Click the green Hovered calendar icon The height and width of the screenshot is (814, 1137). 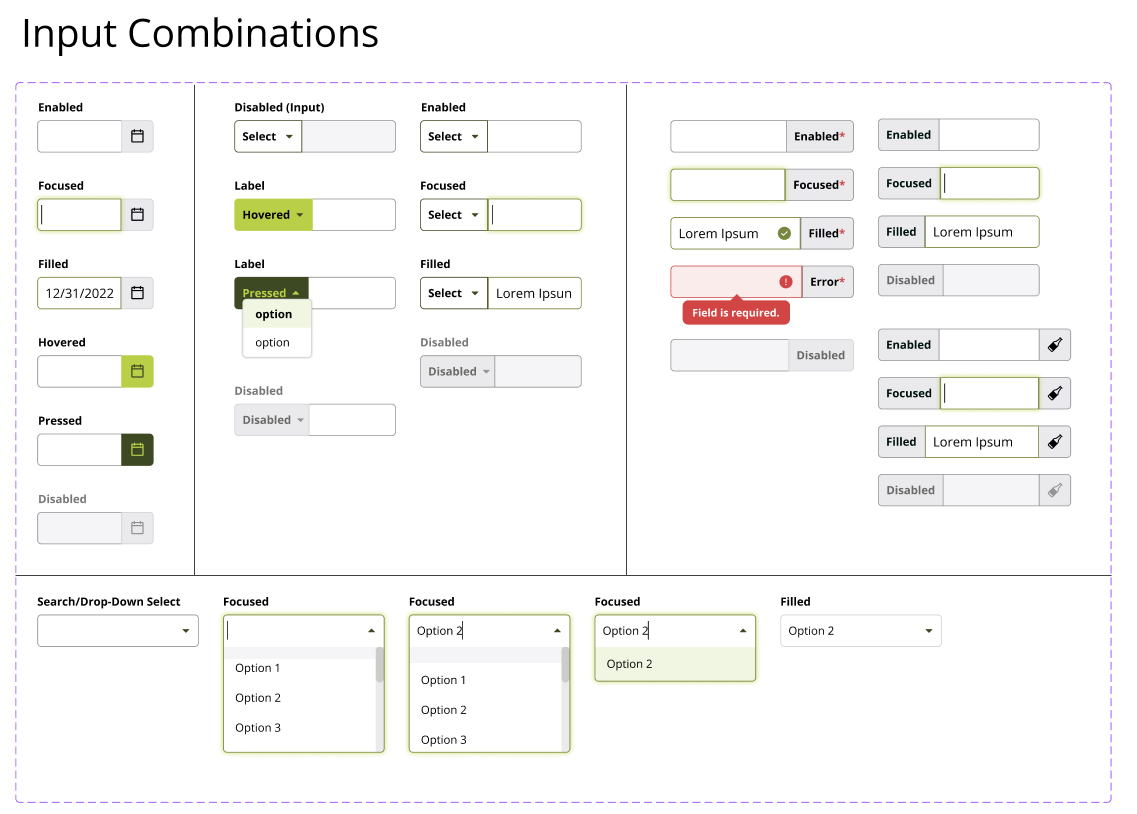click(x=137, y=371)
